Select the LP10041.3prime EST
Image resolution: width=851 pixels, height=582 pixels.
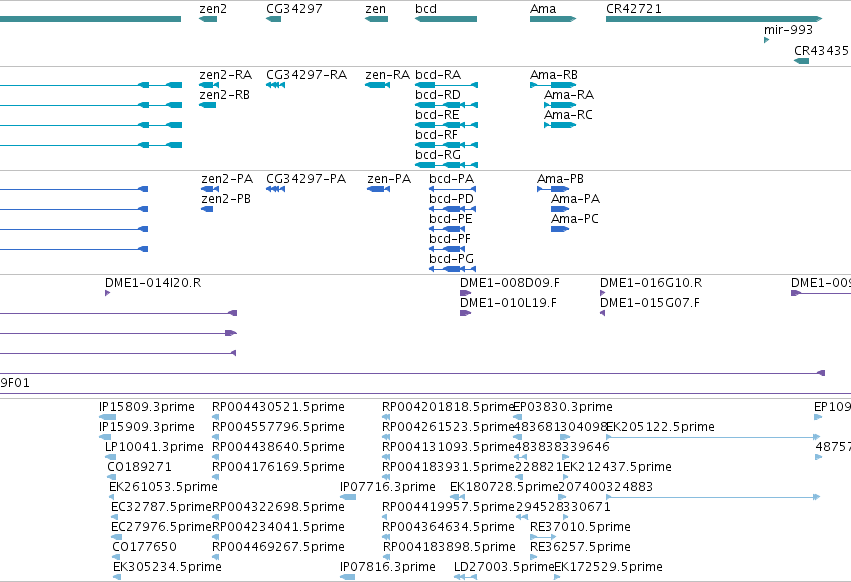[x=111, y=457]
